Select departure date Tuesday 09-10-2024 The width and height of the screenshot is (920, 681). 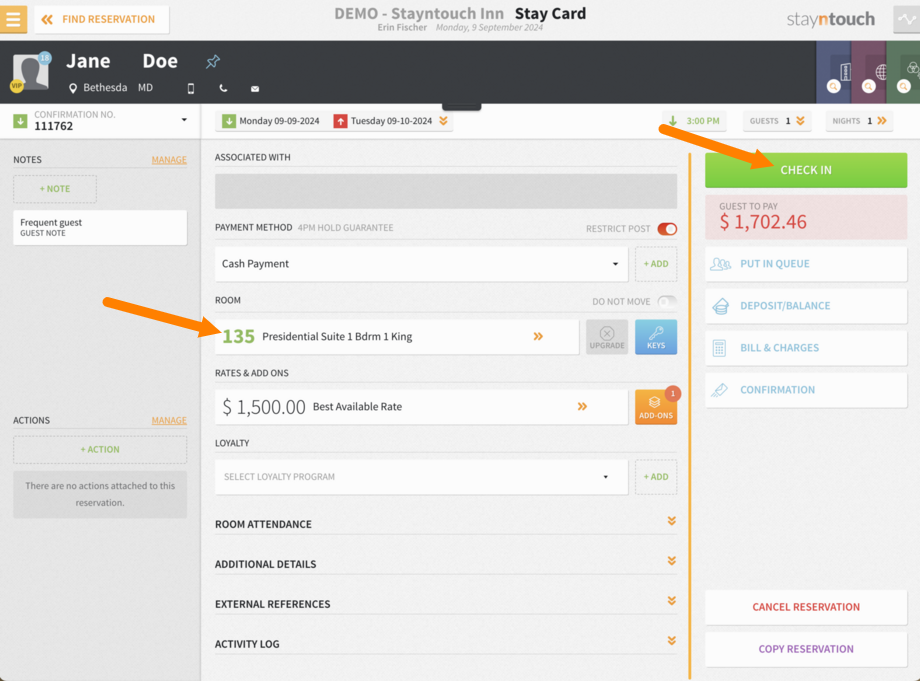(383, 121)
